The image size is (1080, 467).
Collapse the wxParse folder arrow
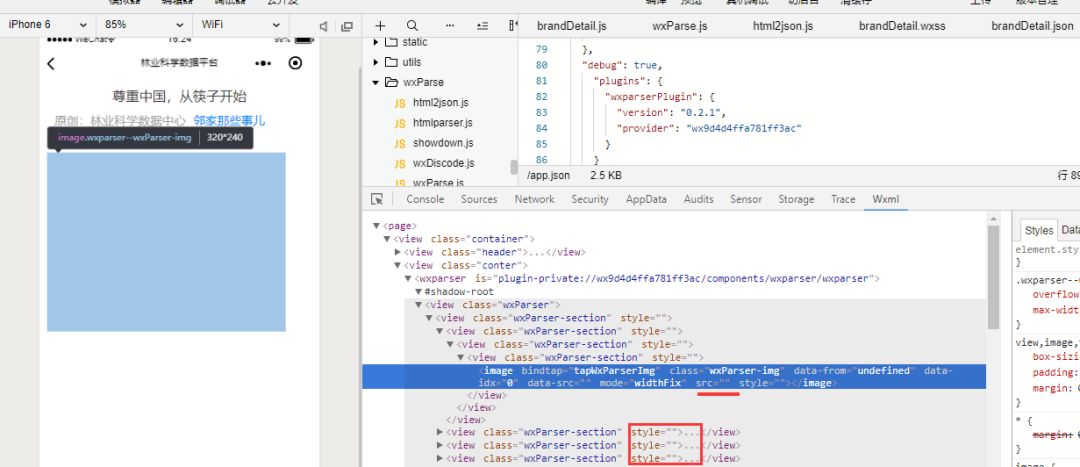(x=376, y=82)
